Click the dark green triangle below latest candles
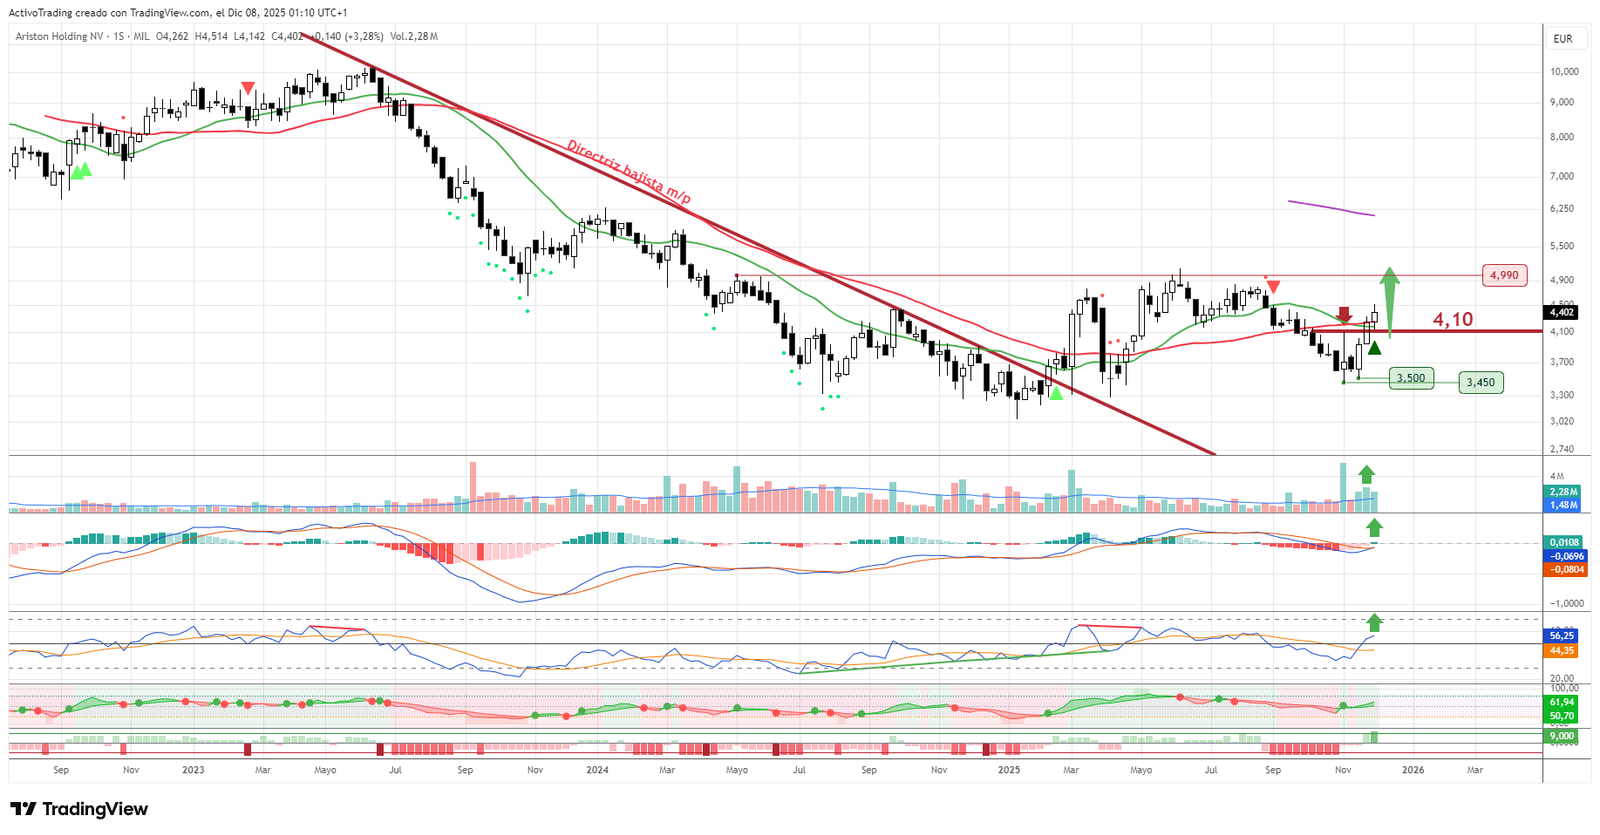The image size is (1600, 835). (x=1374, y=348)
